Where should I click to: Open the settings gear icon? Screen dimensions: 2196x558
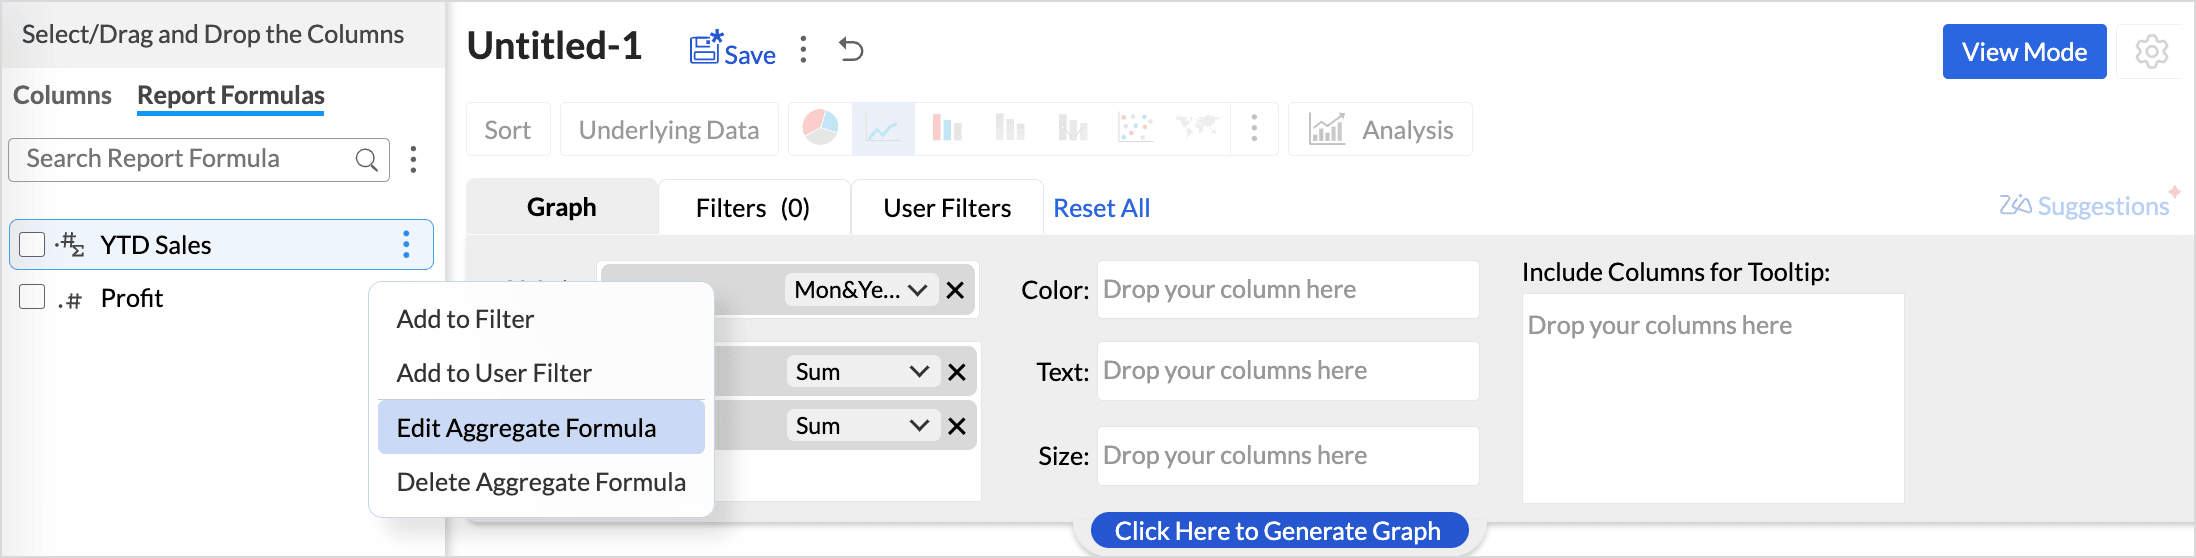[2151, 51]
